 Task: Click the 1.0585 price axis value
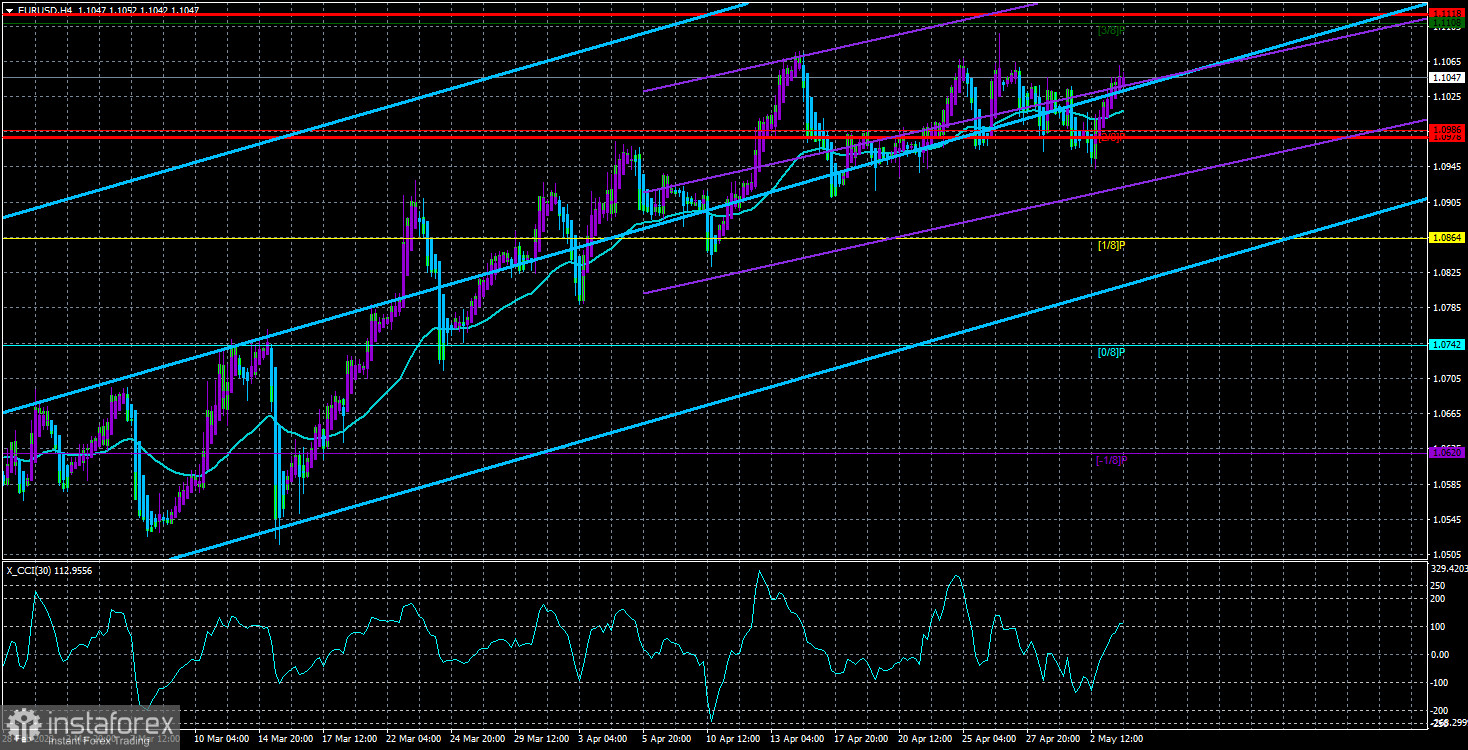1446,484
